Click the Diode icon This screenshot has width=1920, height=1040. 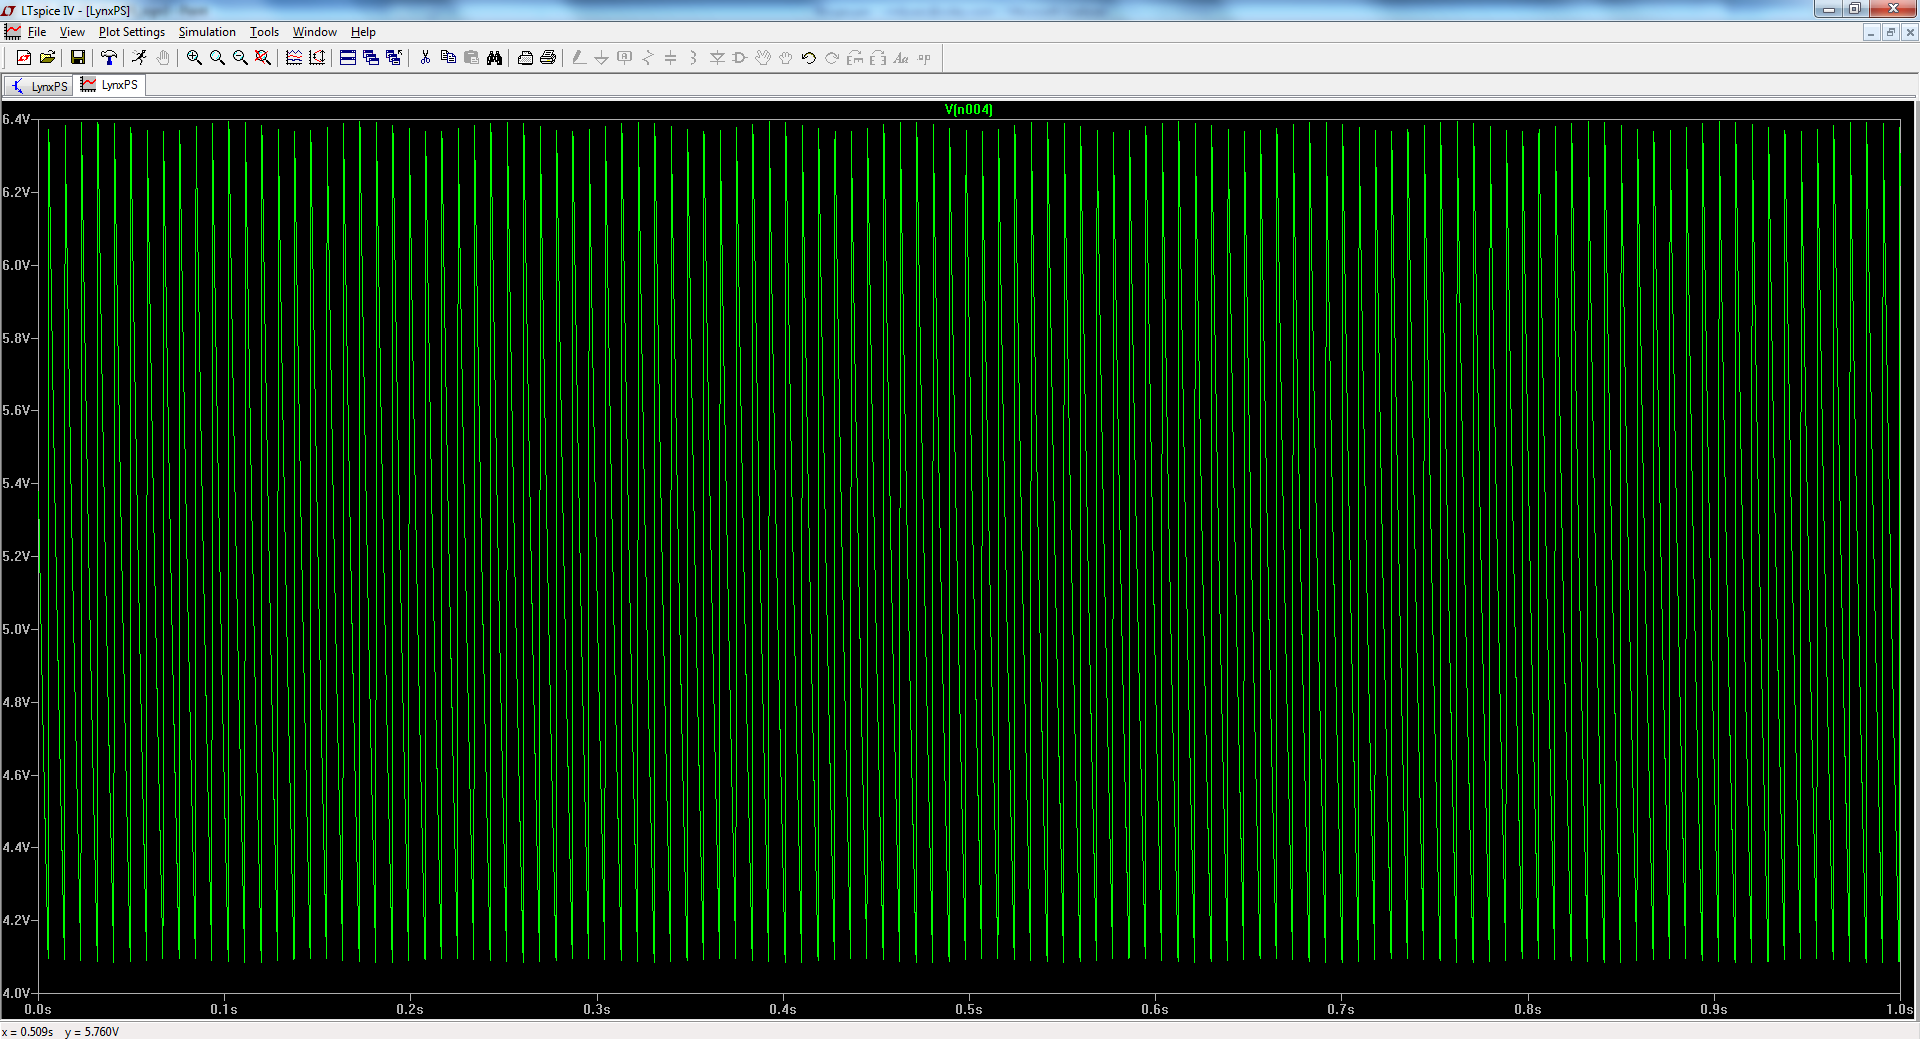tap(717, 58)
